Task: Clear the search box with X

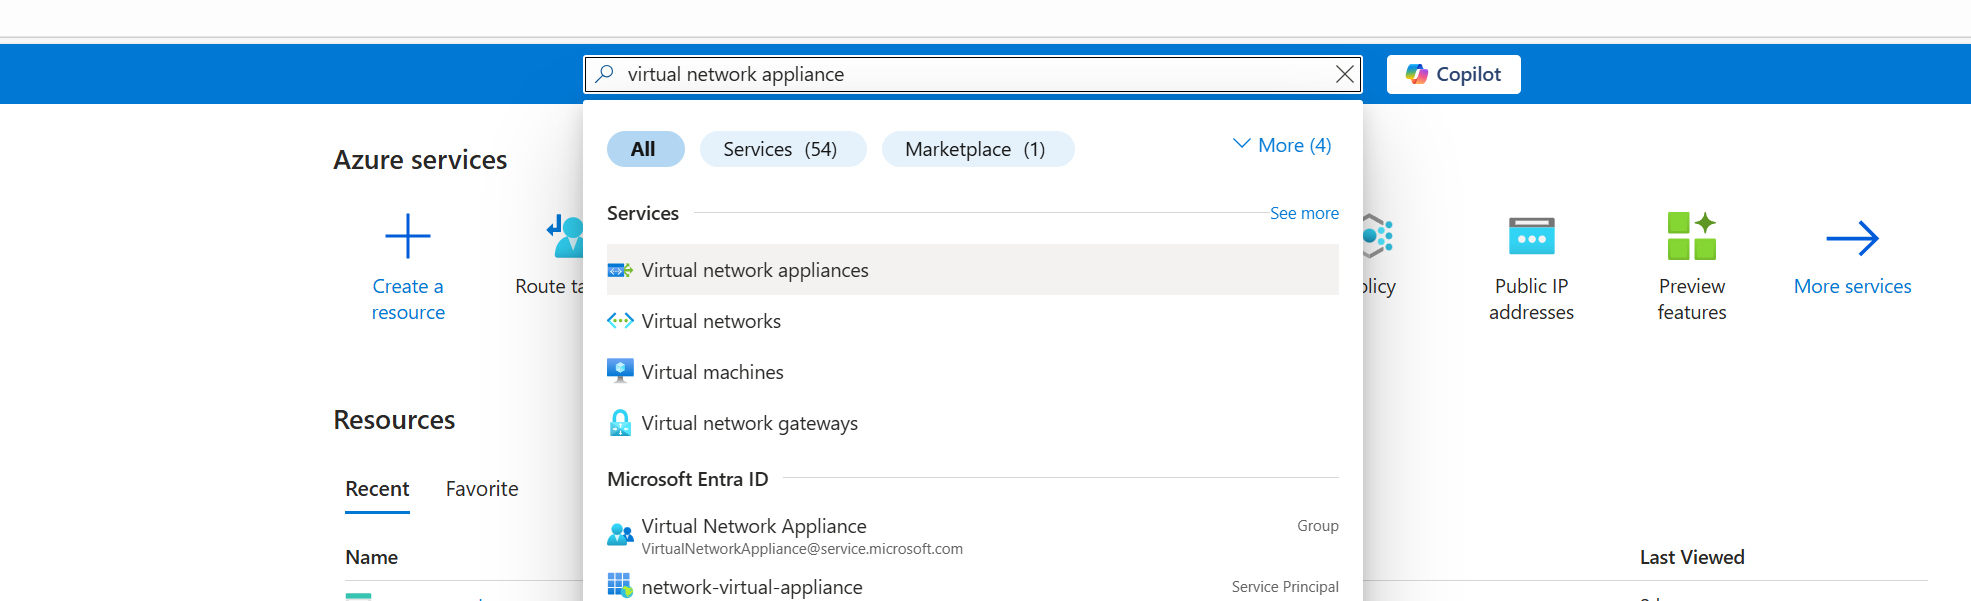Action: 1345,74
